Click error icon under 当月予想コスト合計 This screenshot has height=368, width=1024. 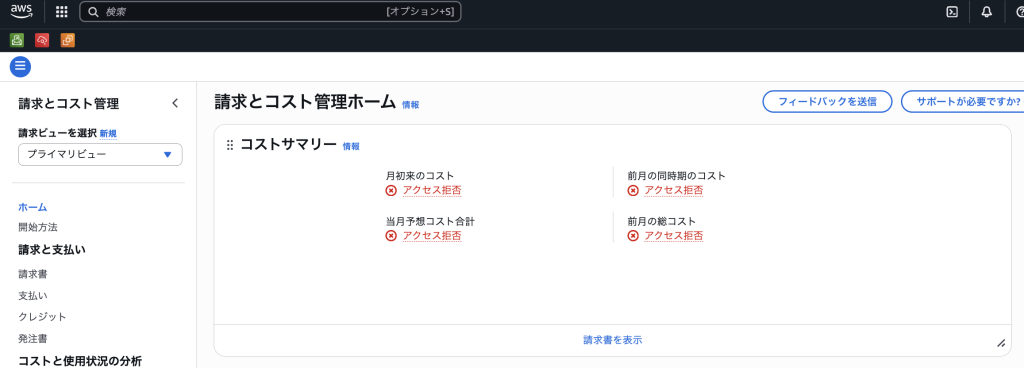[x=391, y=236]
